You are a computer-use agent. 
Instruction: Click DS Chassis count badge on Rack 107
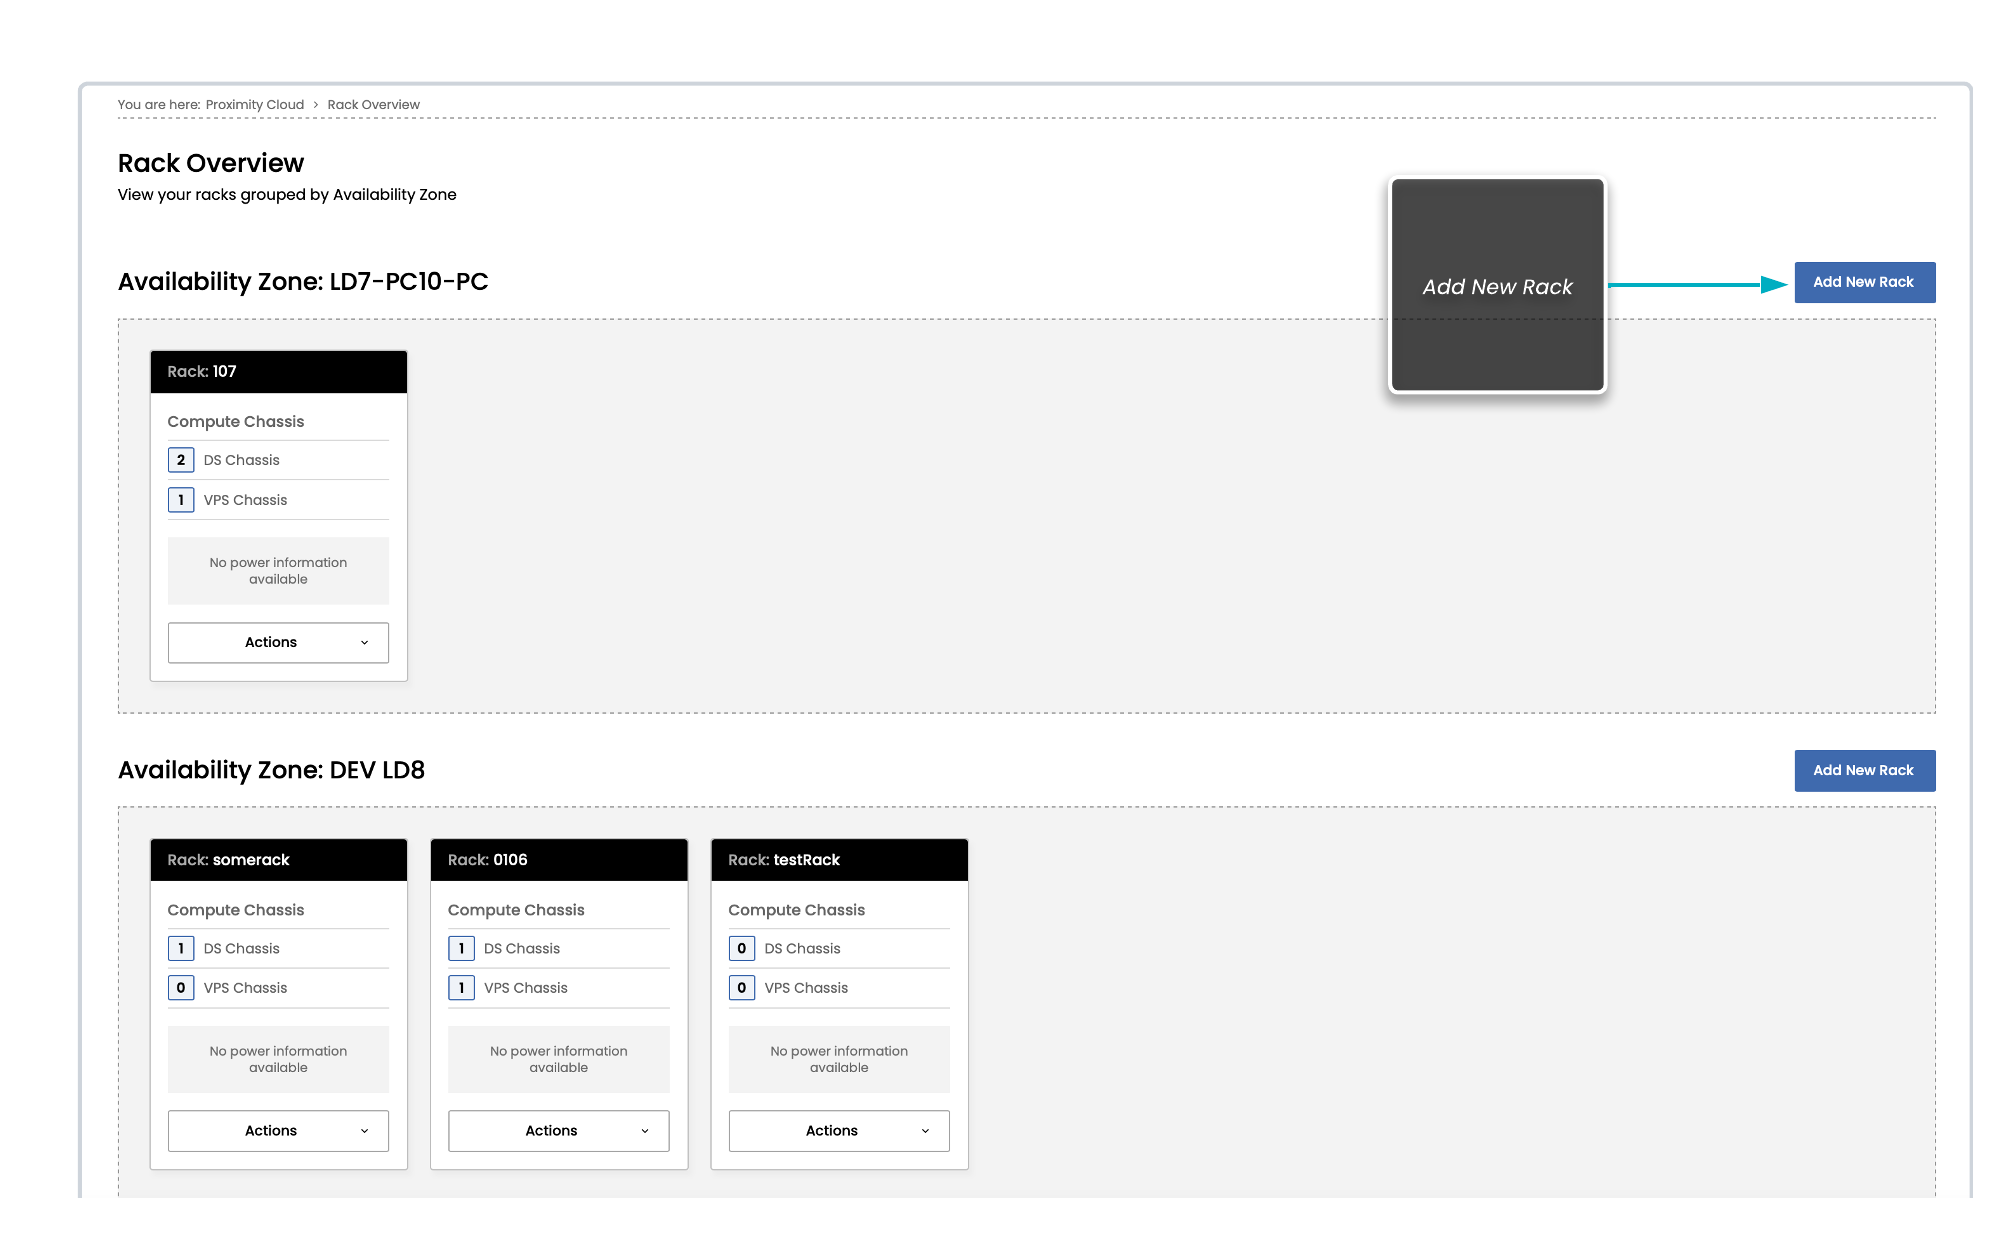pyautogui.click(x=181, y=460)
